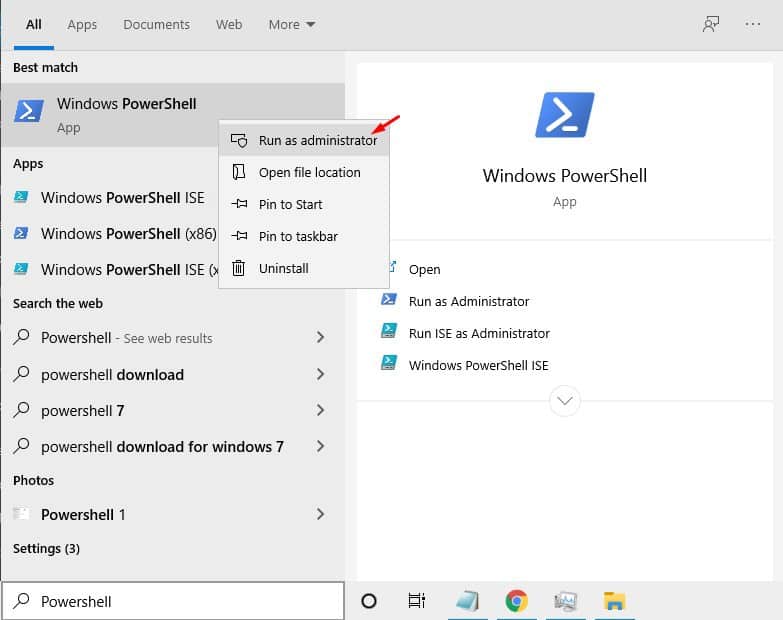Open the feedback icon in top bar
The height and width of the screenshot is (620, 783).
click(711, 24)
